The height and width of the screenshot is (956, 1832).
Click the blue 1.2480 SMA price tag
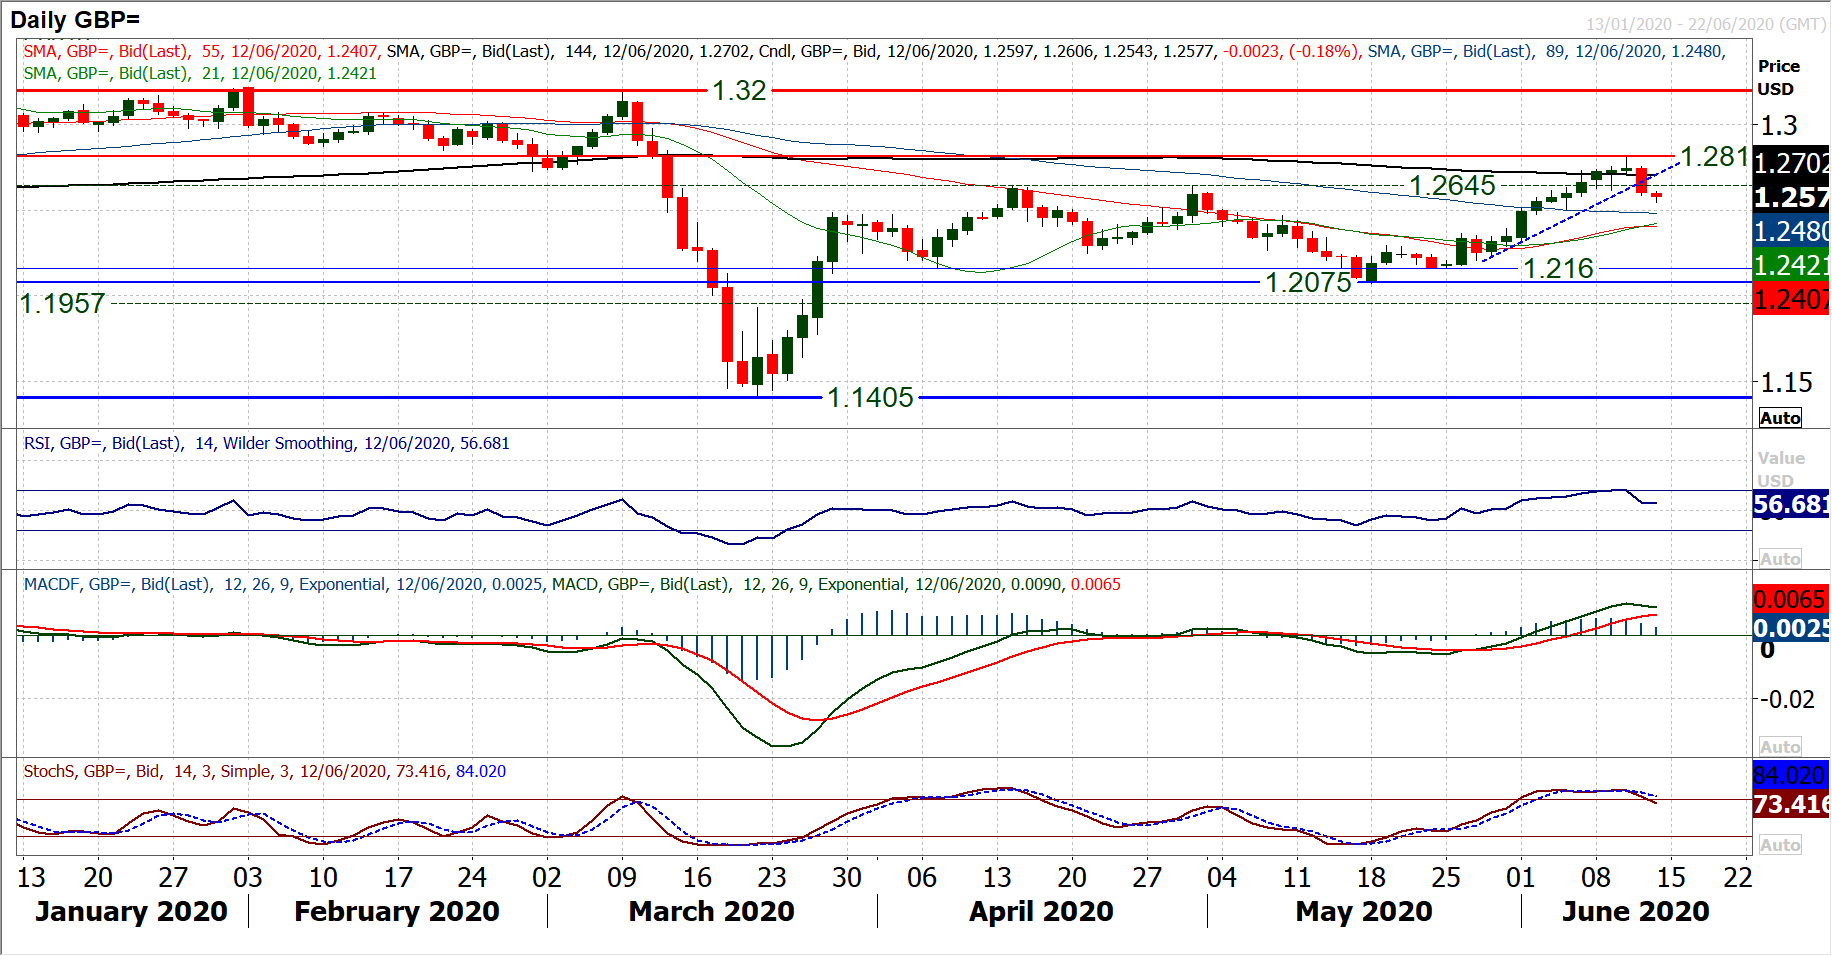[1790, 232]
